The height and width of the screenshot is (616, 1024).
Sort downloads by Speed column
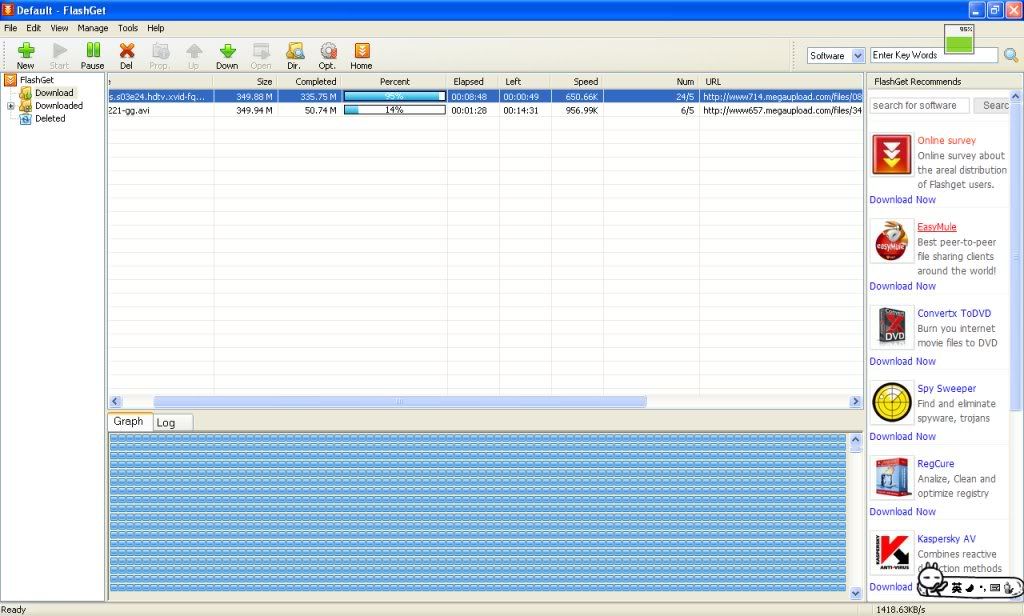coord(577,82)
